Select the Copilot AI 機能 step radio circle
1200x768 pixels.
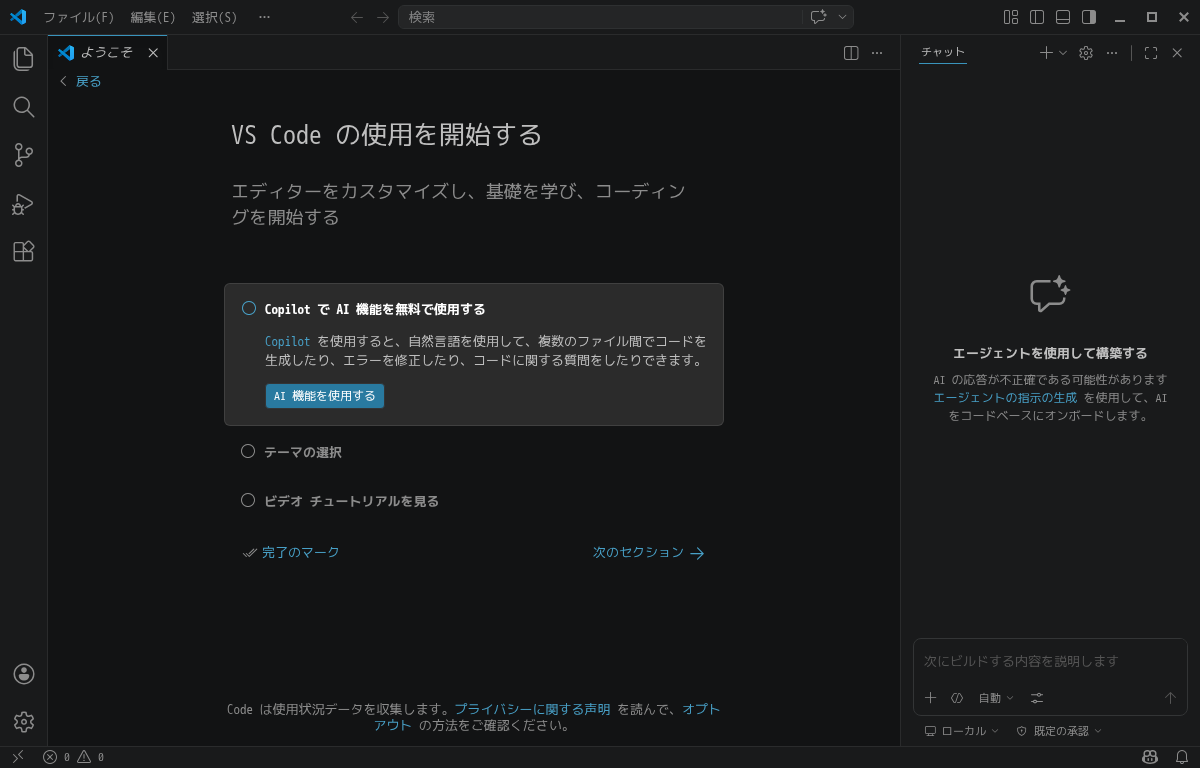coord(249,308)
